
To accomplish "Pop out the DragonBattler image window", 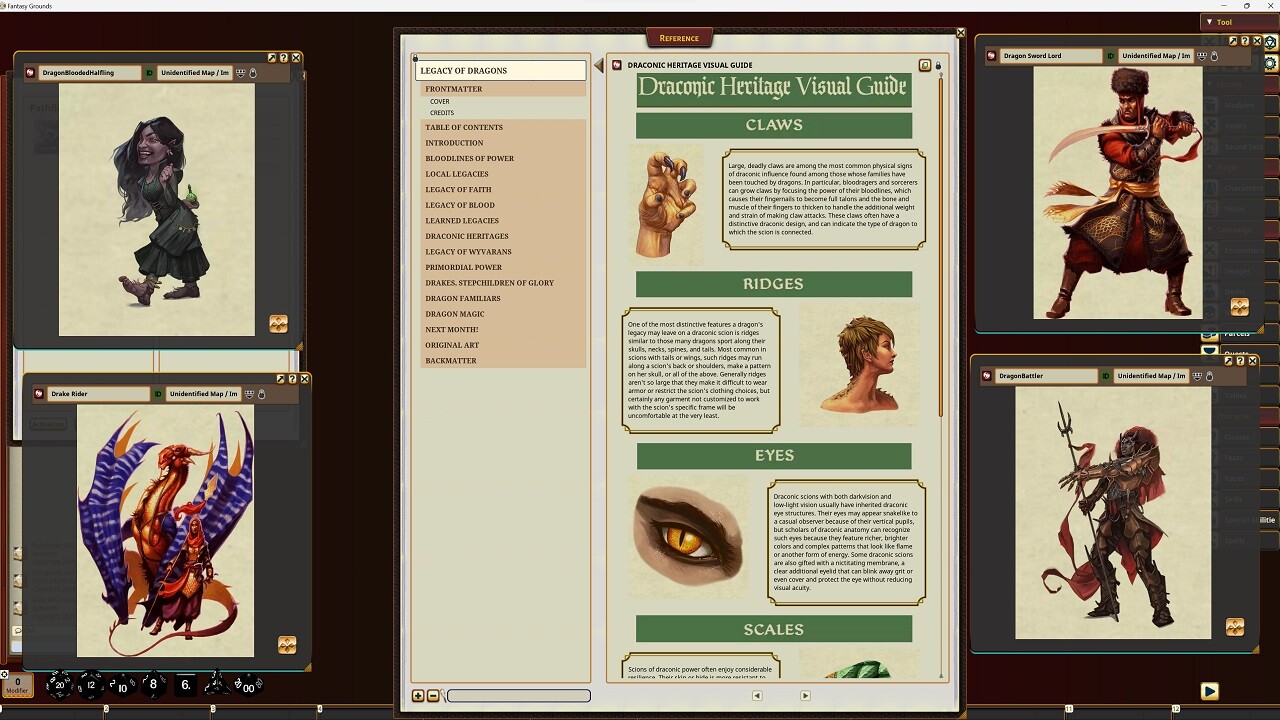I will (1229, 361).
